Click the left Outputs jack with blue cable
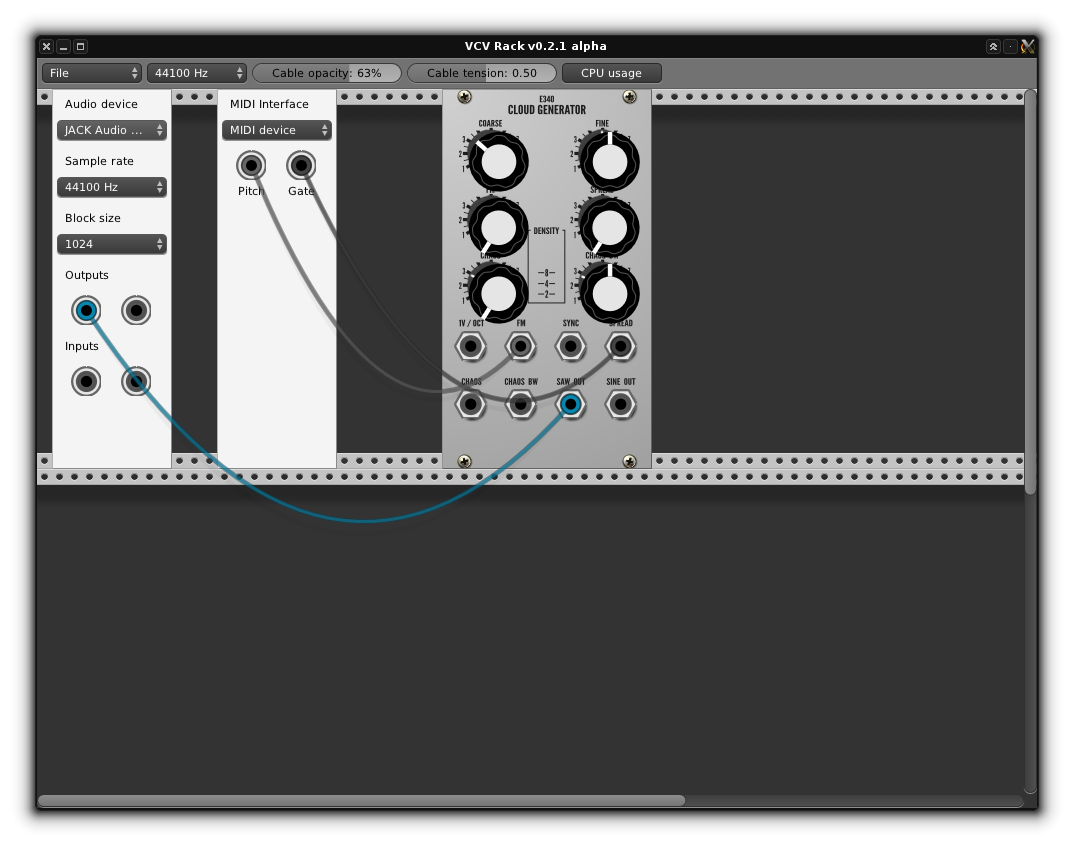The height and width of the screenshot is (846, 1074). pos(86,310)
